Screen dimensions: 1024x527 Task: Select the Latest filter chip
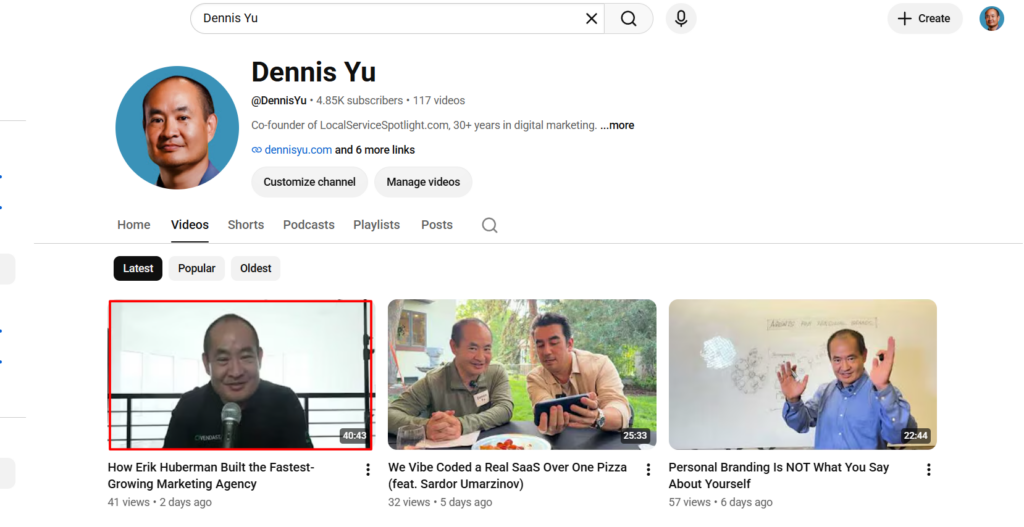[138, 268]
